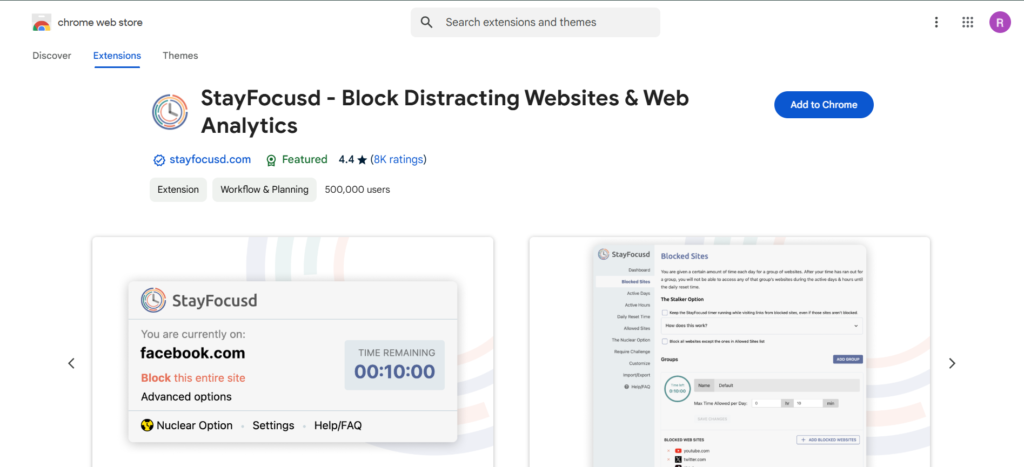Screen dimensions: 1024x467
Task: Focus the Search extensions and themes field
Action: pos(536,22)
